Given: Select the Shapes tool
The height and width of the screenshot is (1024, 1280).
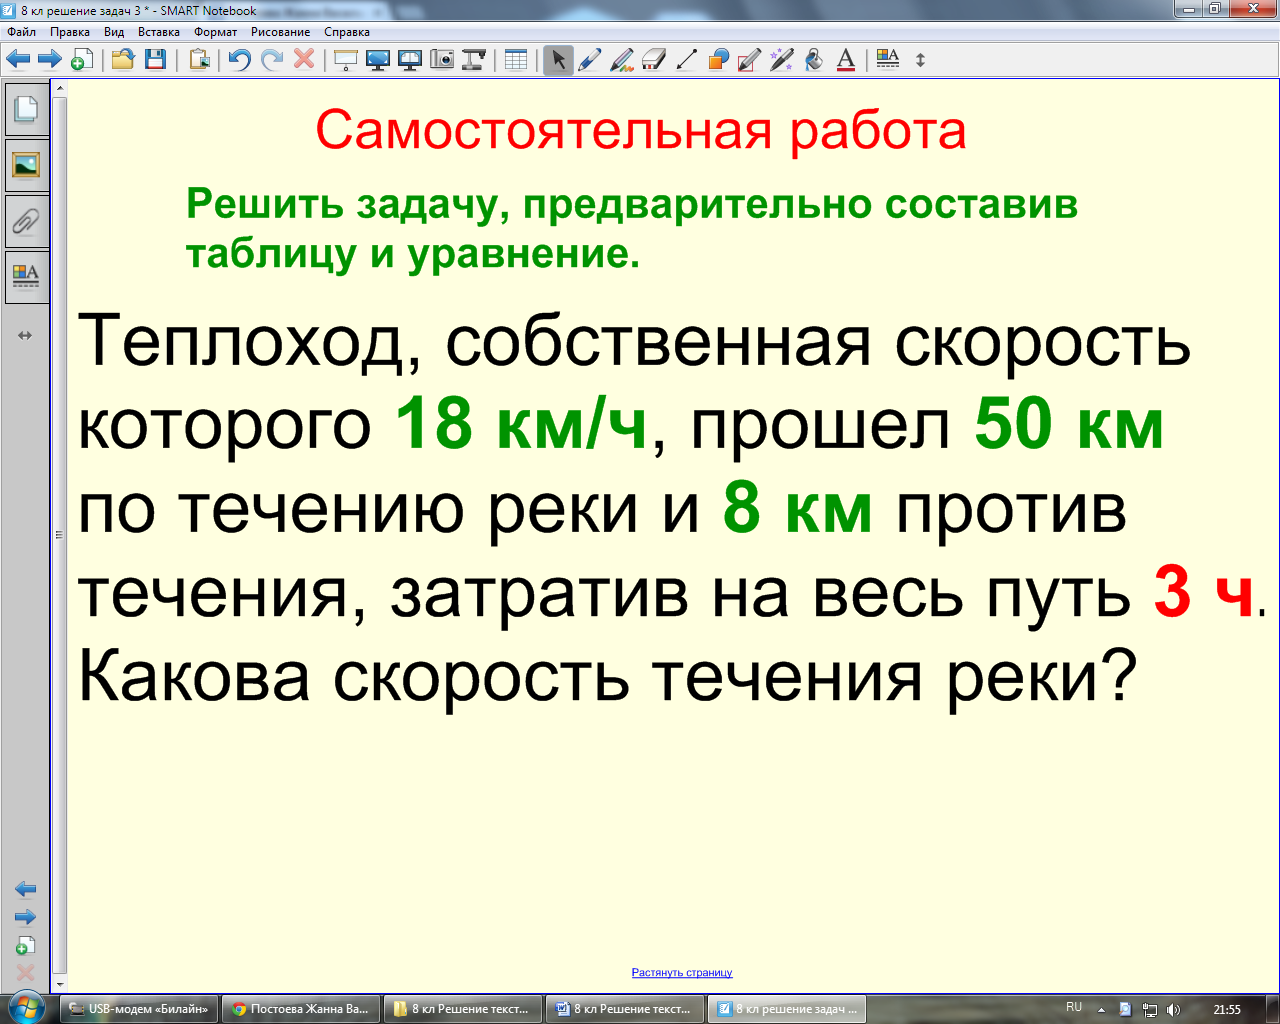Looking at the screenshot, I should tap(718, 60).
